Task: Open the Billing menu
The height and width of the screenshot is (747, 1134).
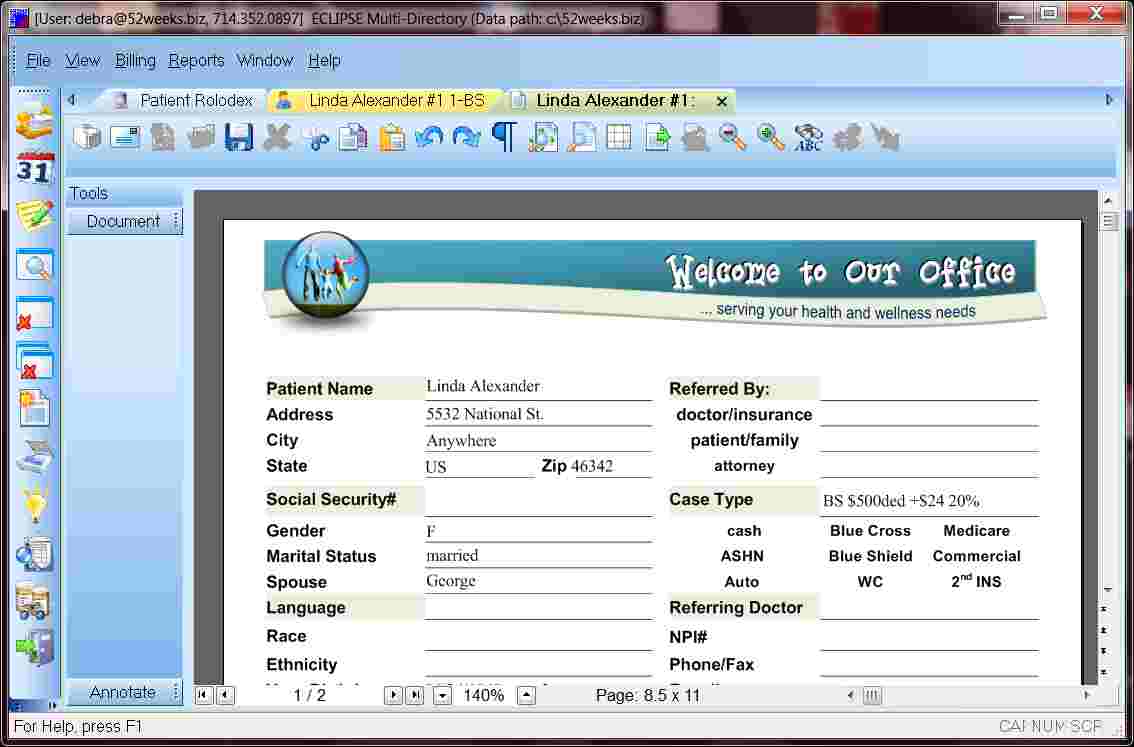Action: [x=135, y=61]
